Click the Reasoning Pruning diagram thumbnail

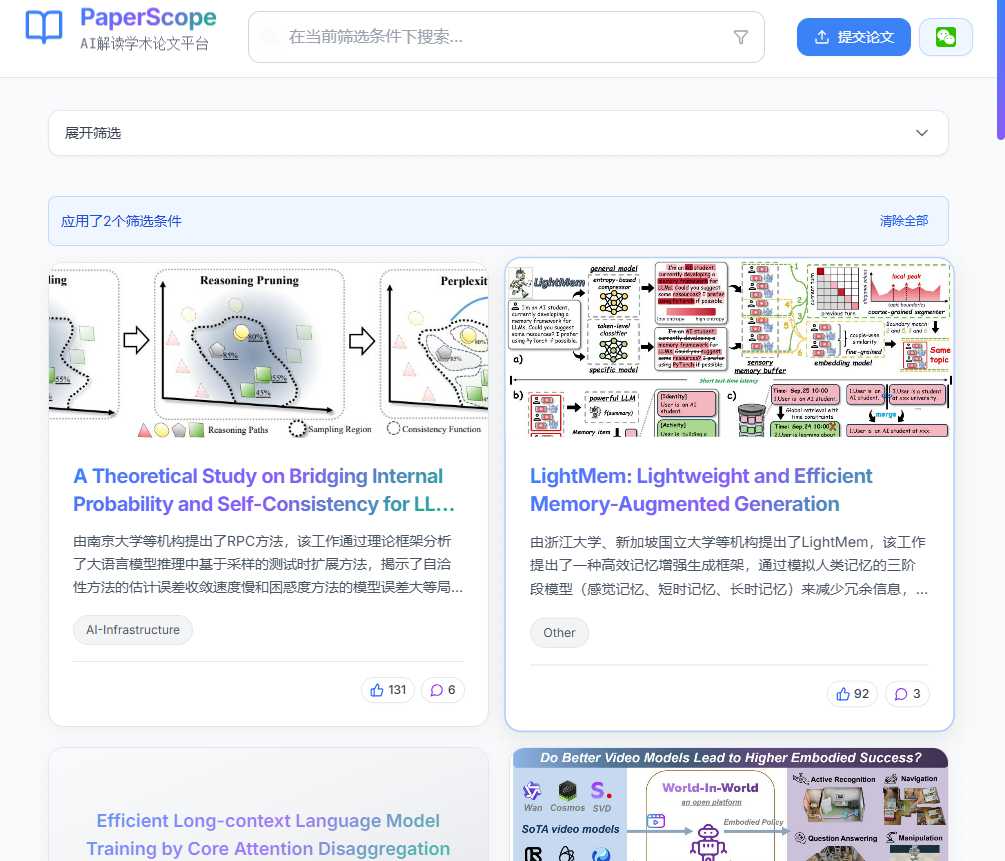(x=268, y=350)
